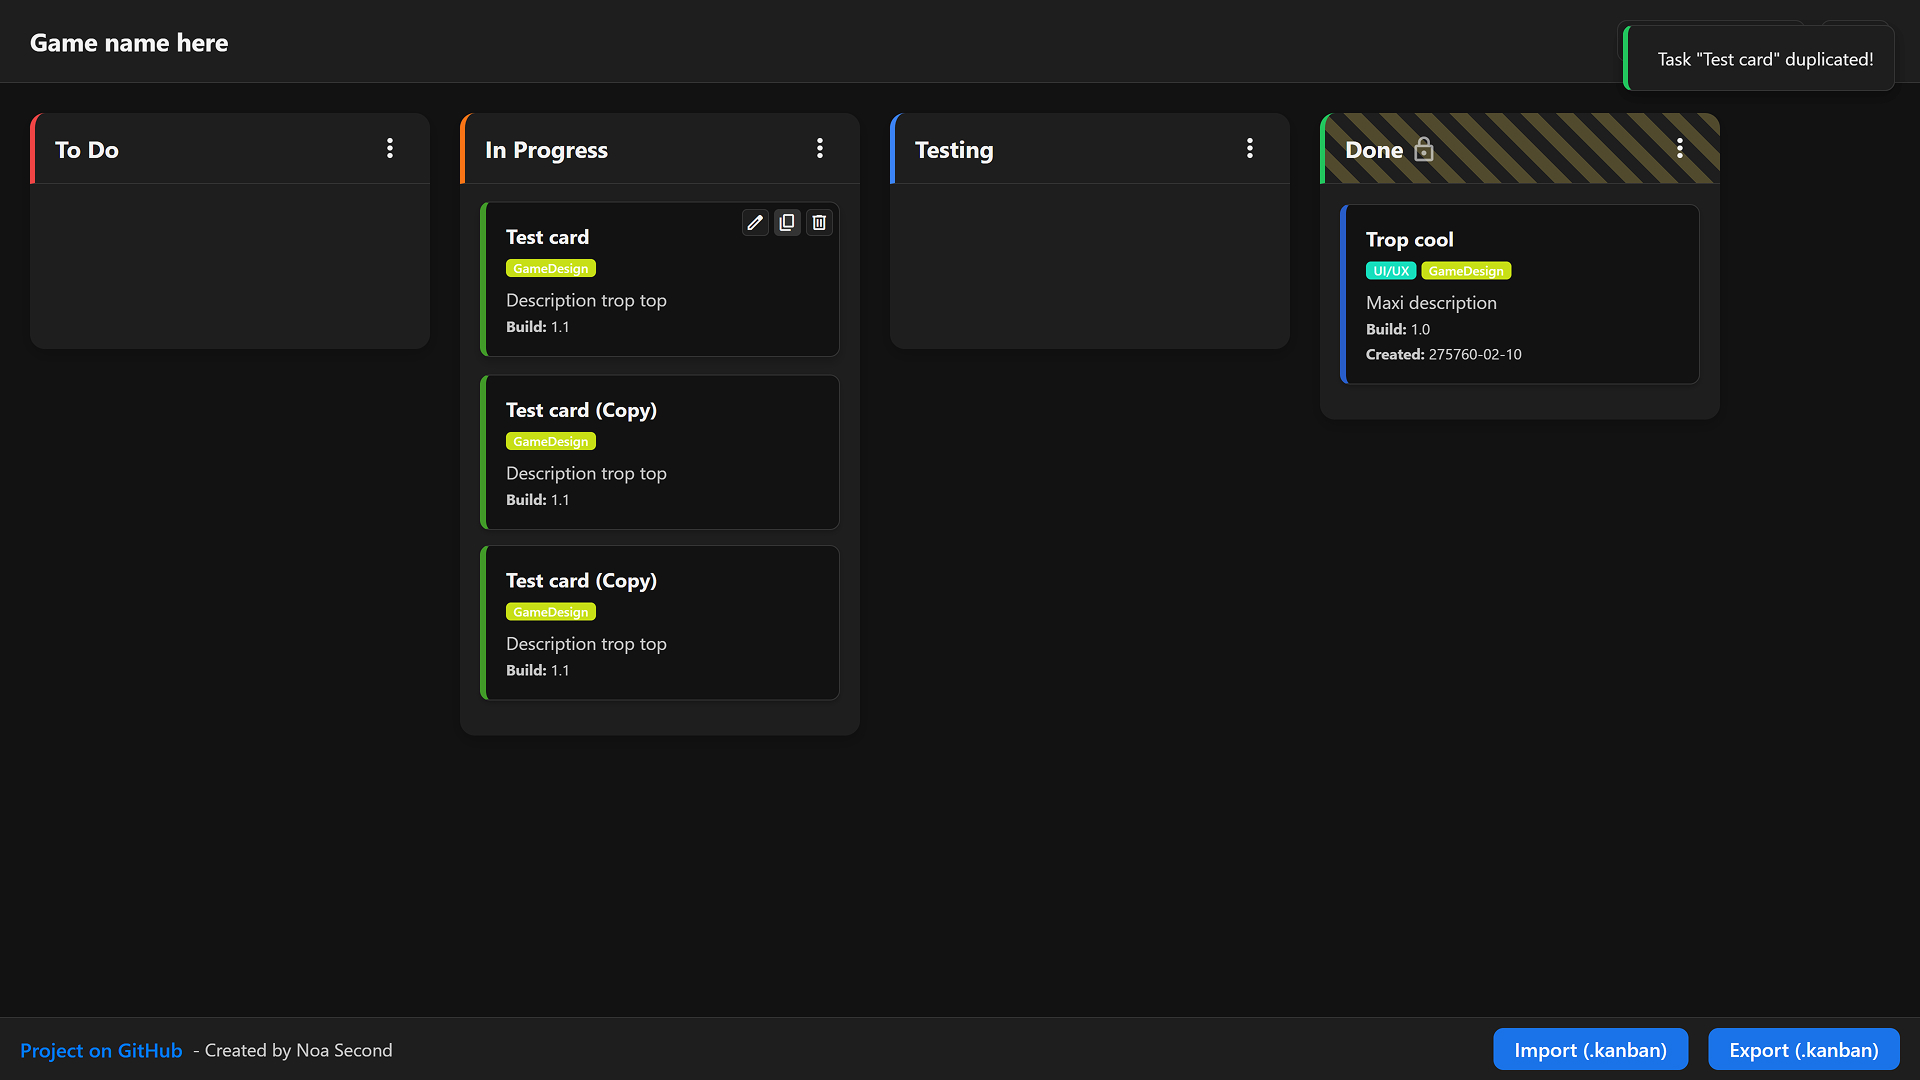This screenshot has height=1080, width=1920.
Task: Click the Game name here title
Action: pos(129,43)
